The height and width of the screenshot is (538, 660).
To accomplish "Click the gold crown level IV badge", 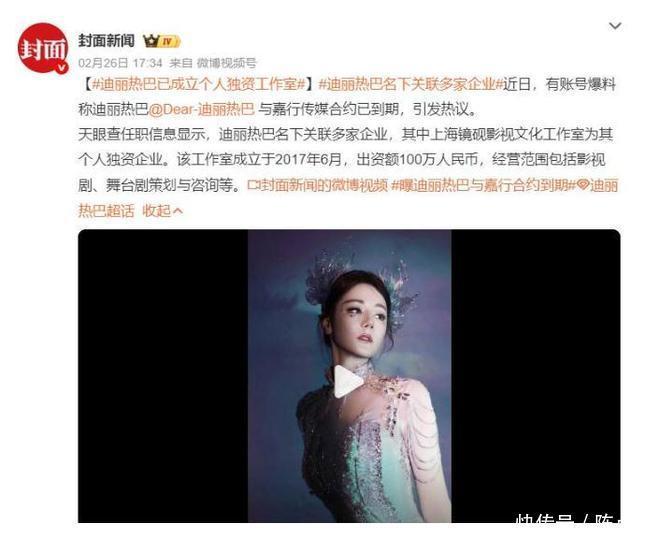I will (x=162, y=41).
